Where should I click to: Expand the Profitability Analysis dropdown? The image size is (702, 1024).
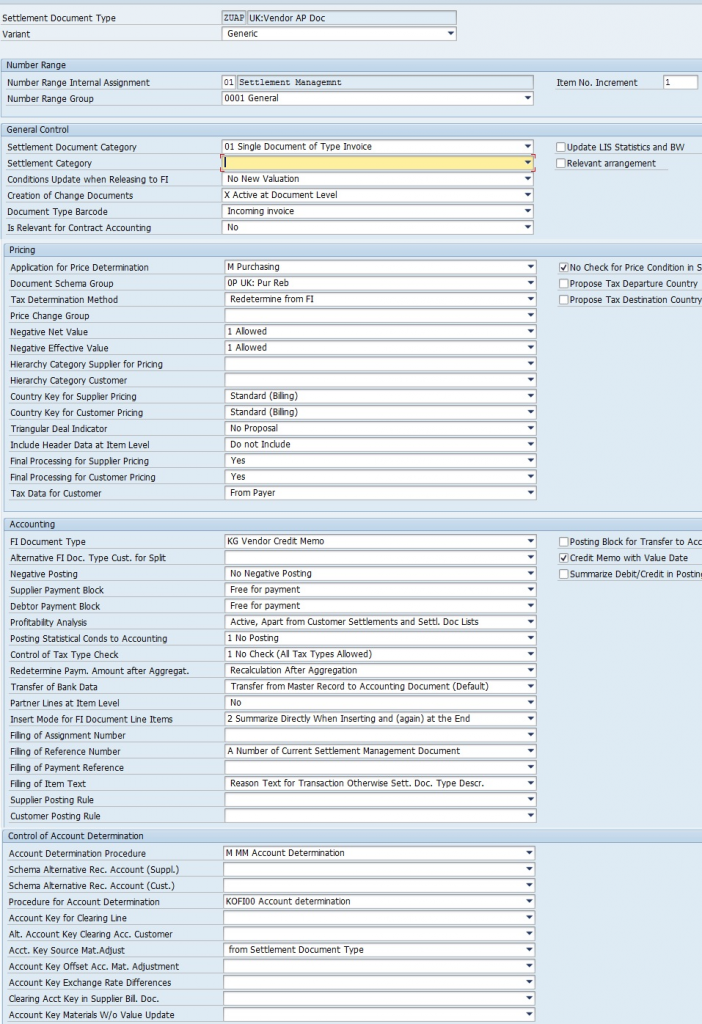click(380, 622)
